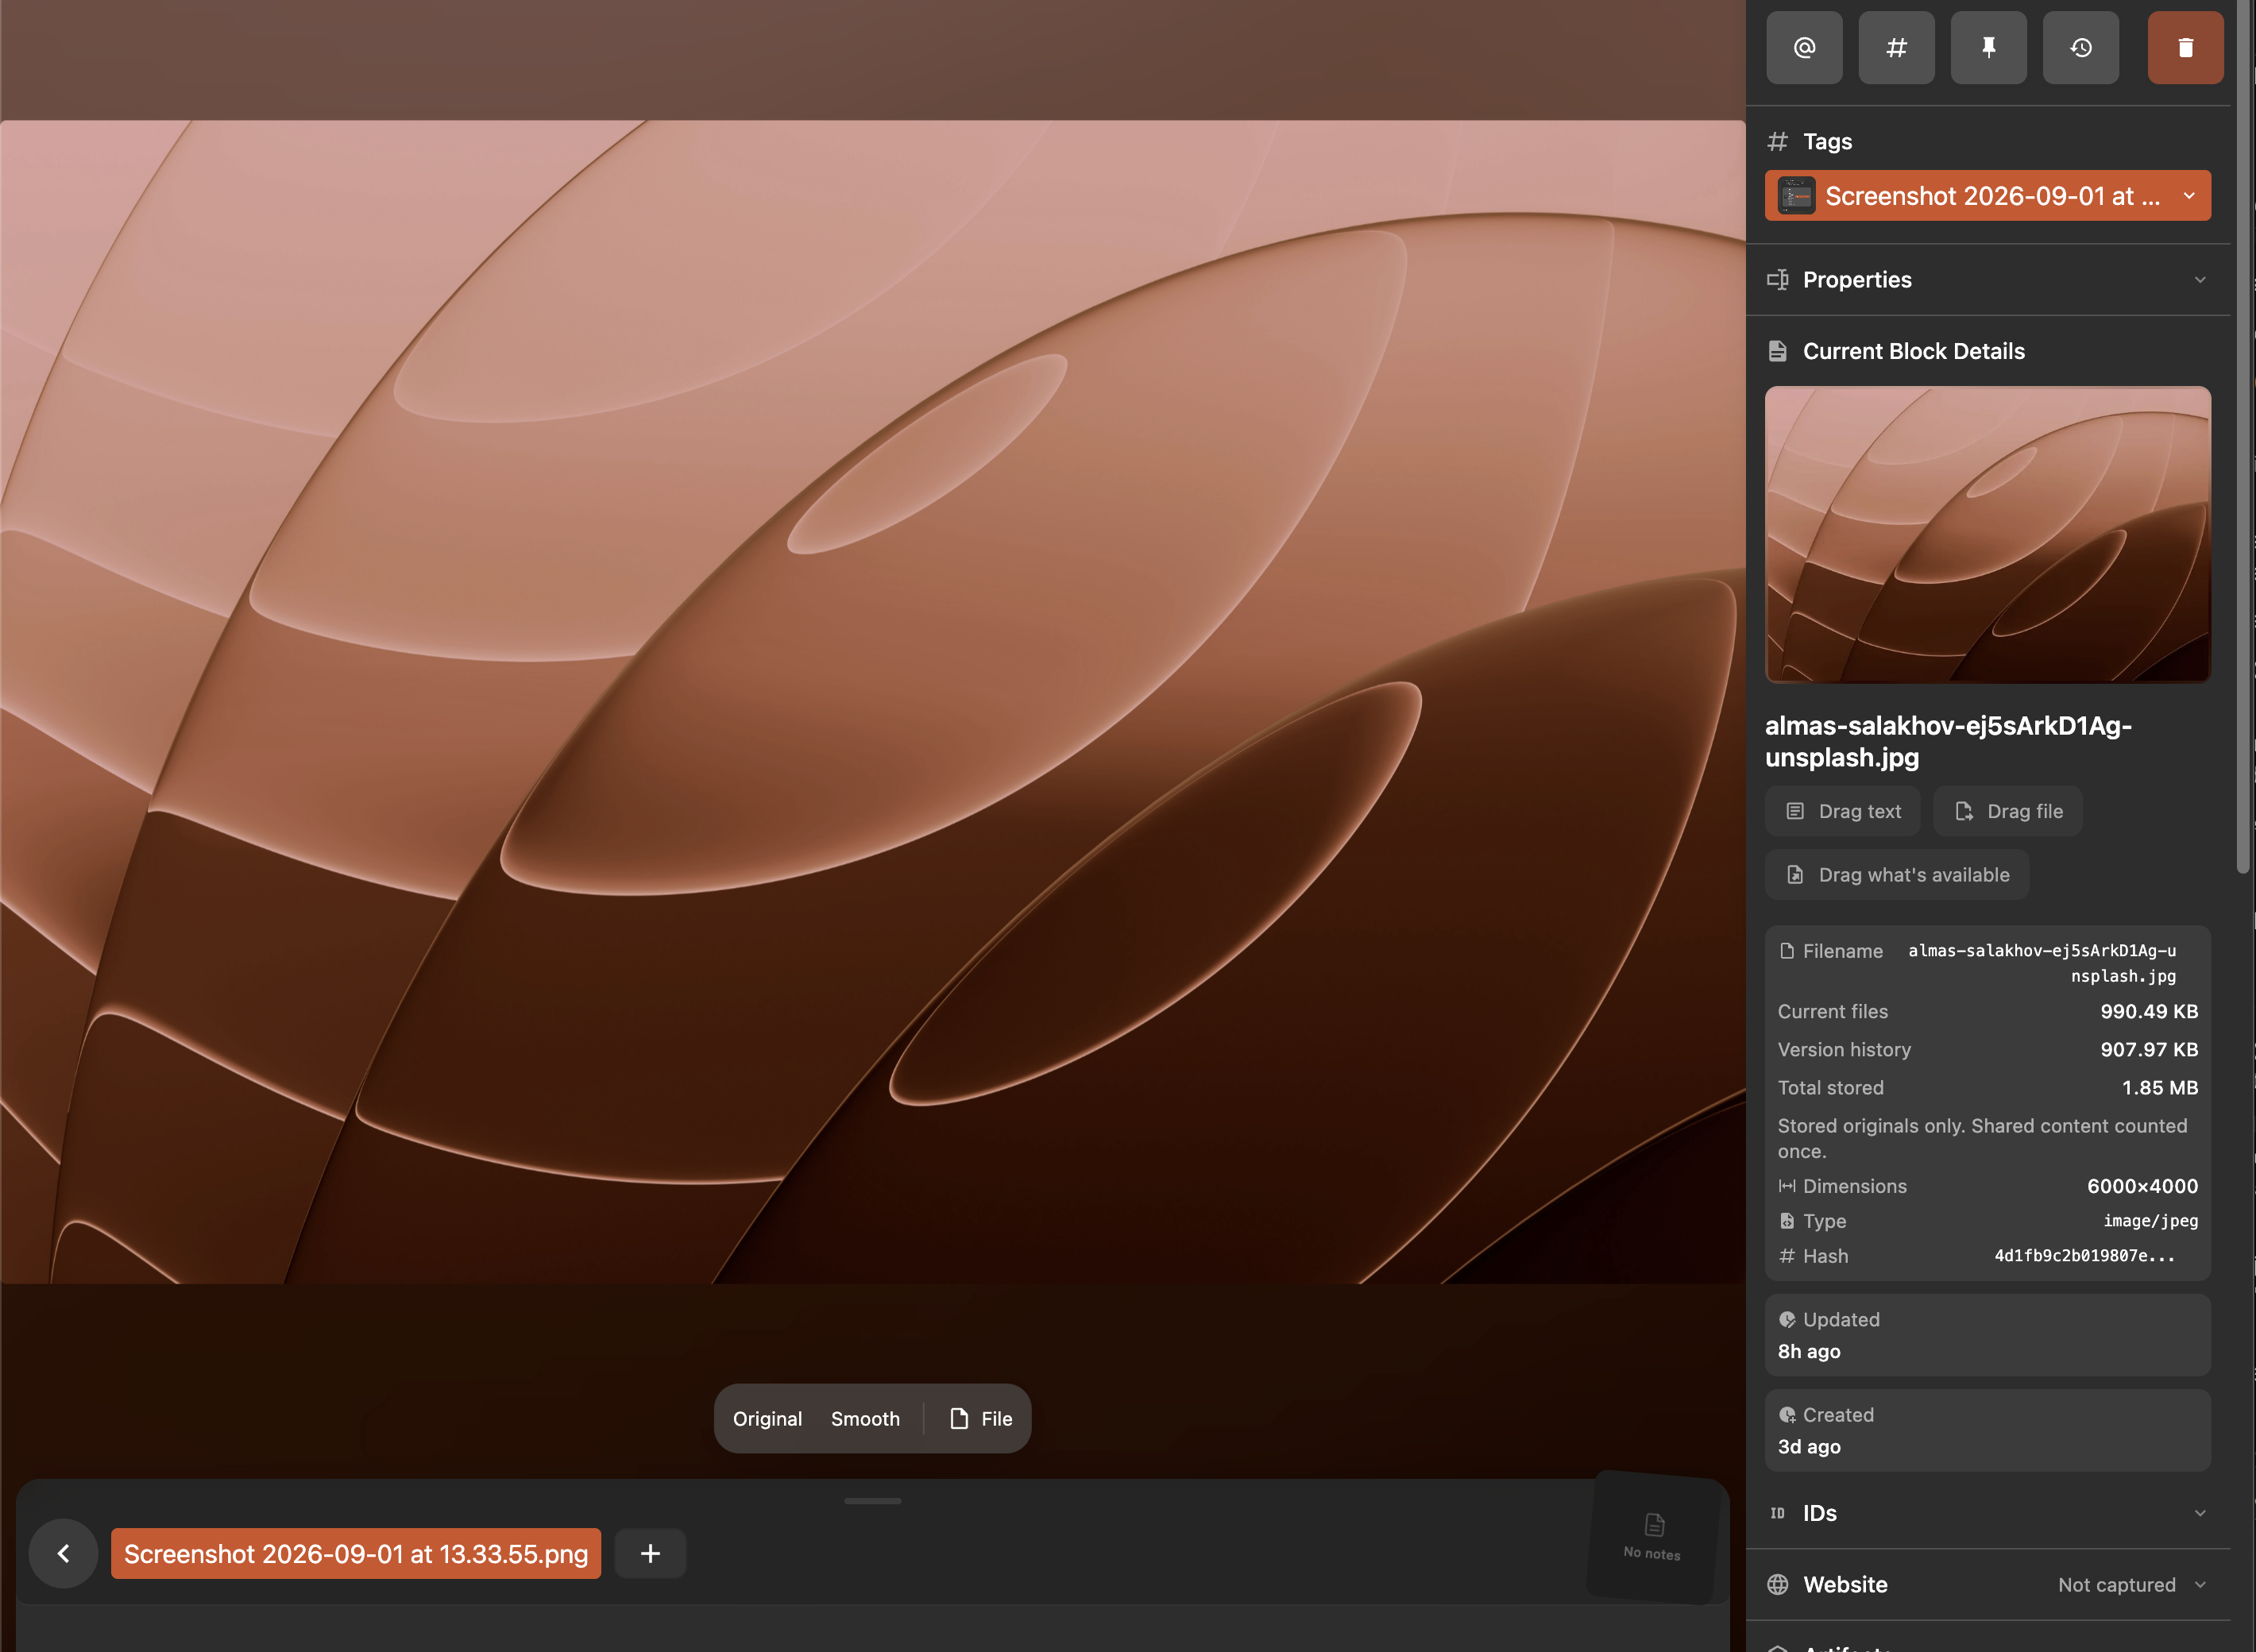Click the Version history 907.97 KB value
Screen dimensions: 2256x1652
[2149, 1049]
